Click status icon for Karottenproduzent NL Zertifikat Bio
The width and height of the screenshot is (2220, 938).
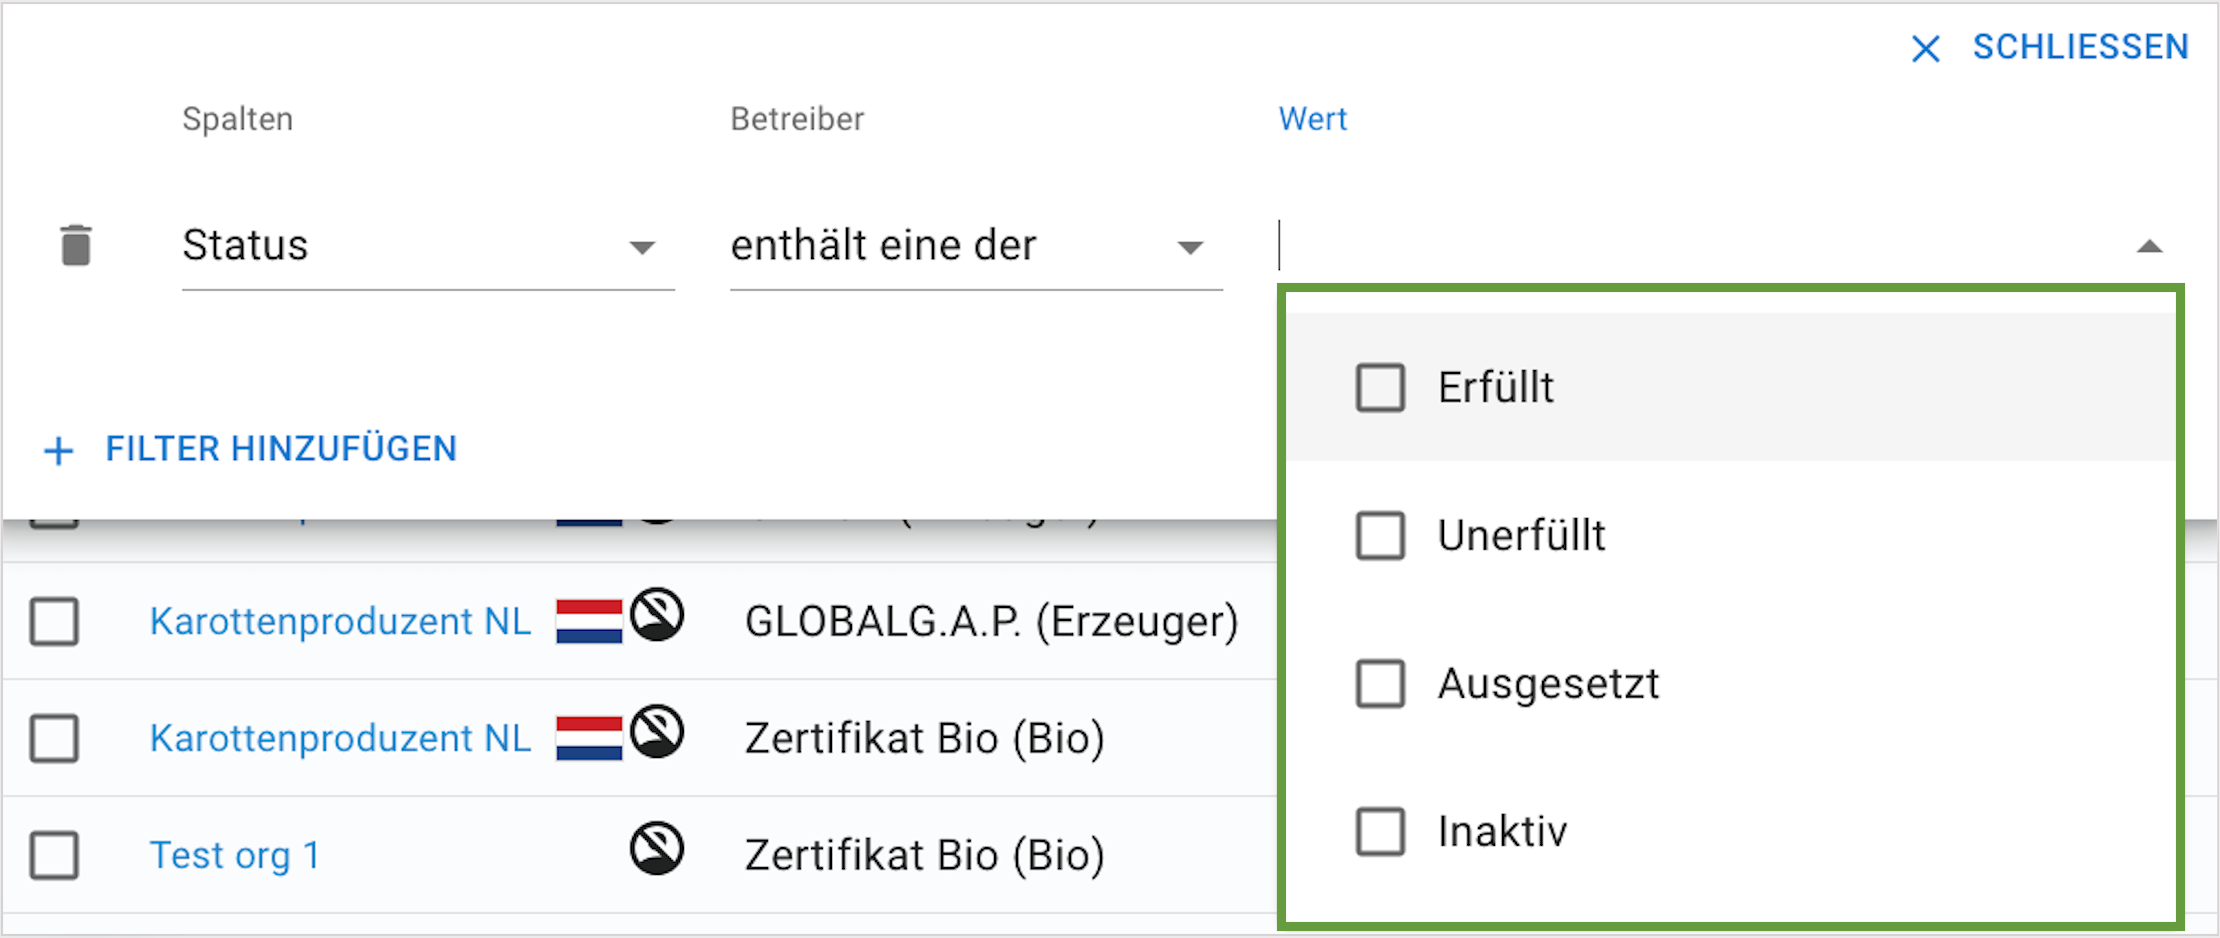[x=657, y=731]
